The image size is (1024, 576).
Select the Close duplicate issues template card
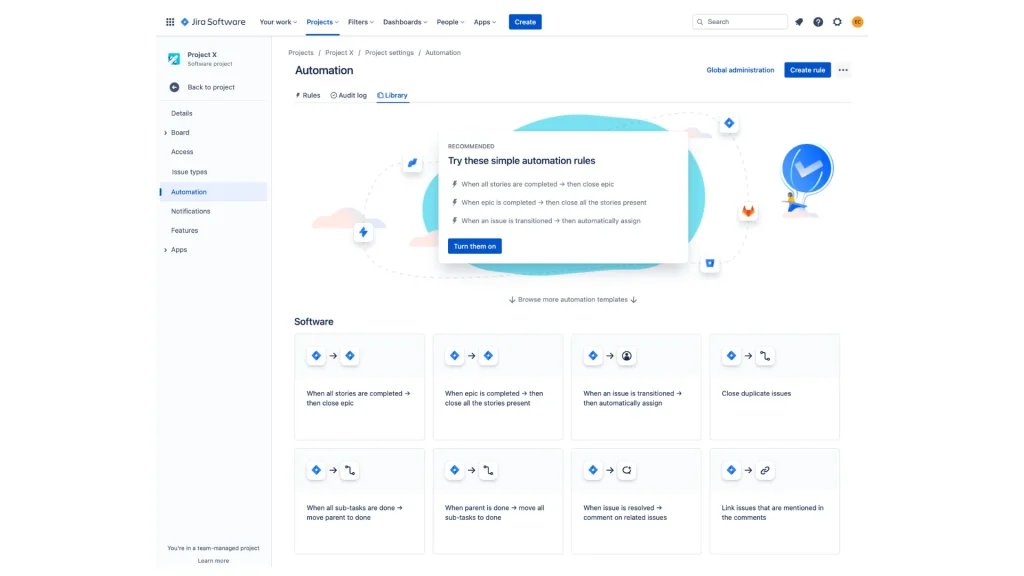pyautogui.click(x=774, y=387)
